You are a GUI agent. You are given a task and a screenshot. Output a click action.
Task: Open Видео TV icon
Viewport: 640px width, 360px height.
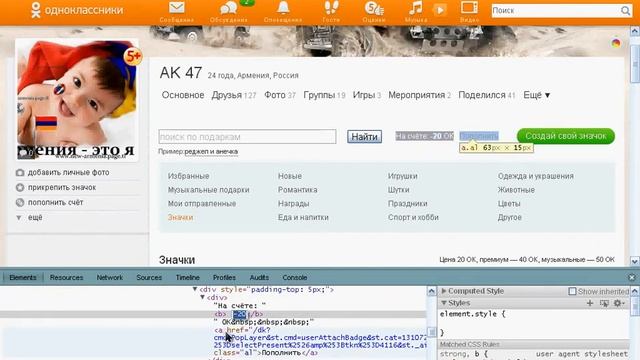[469, 8]
